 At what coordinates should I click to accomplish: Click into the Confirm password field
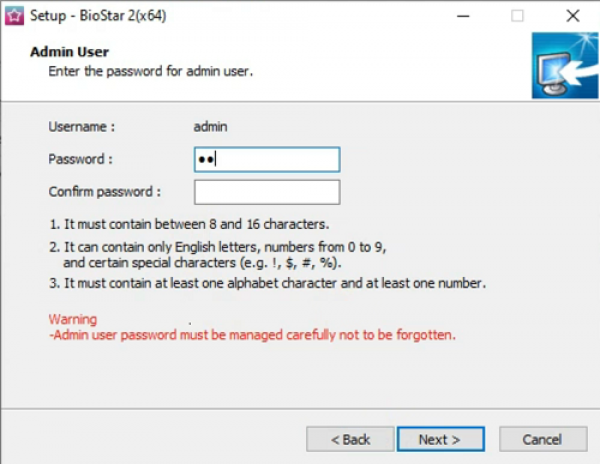pyautogui.click(x=267, y=192)
